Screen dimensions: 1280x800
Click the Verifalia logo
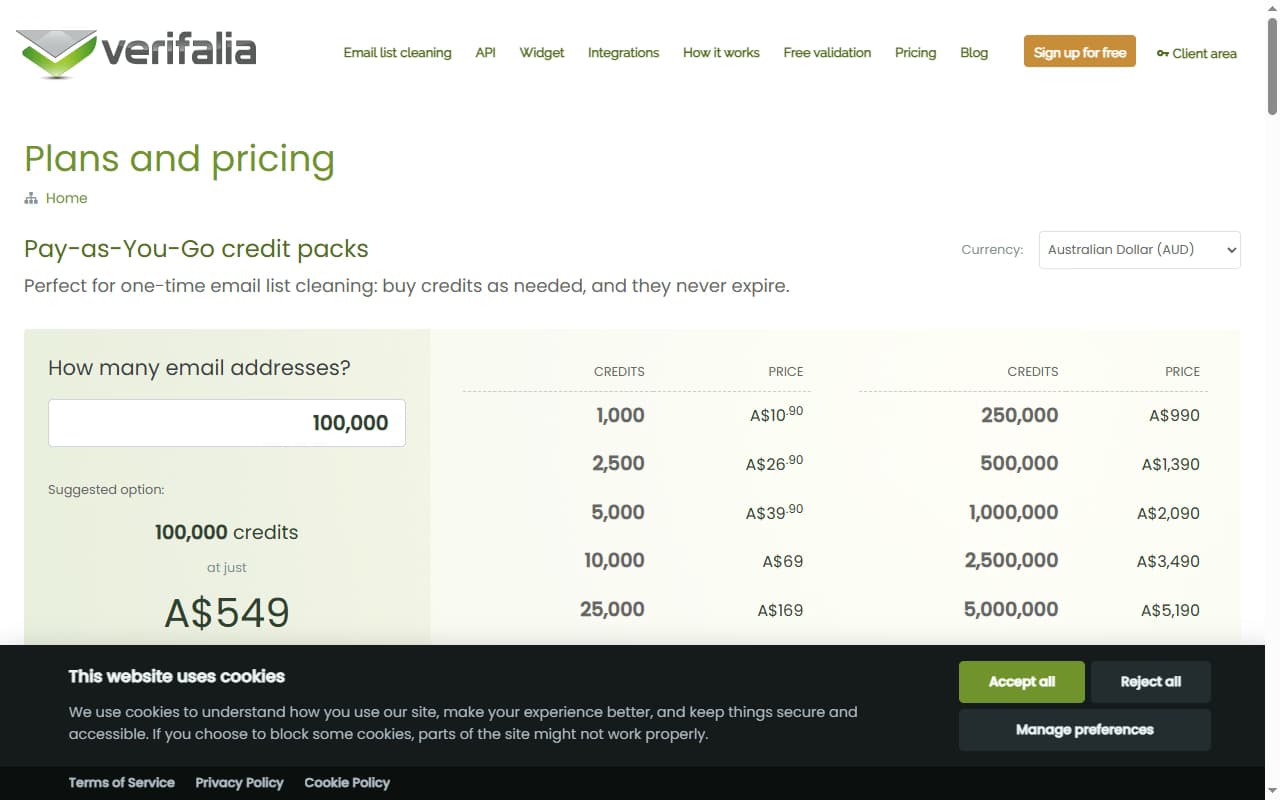pos(137,52)
